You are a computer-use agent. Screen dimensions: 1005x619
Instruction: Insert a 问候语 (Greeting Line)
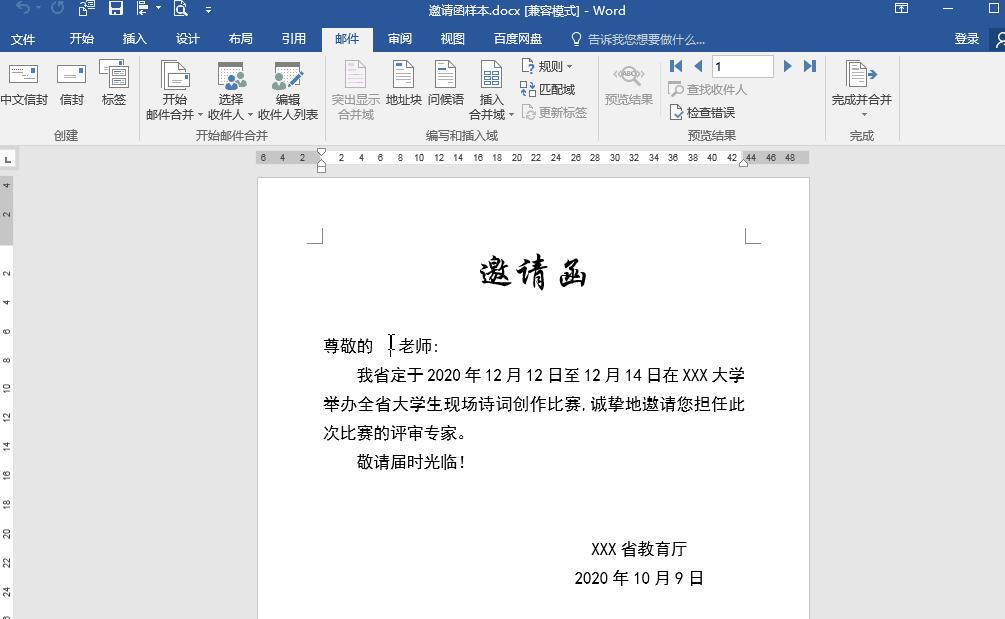coord(445,85)
